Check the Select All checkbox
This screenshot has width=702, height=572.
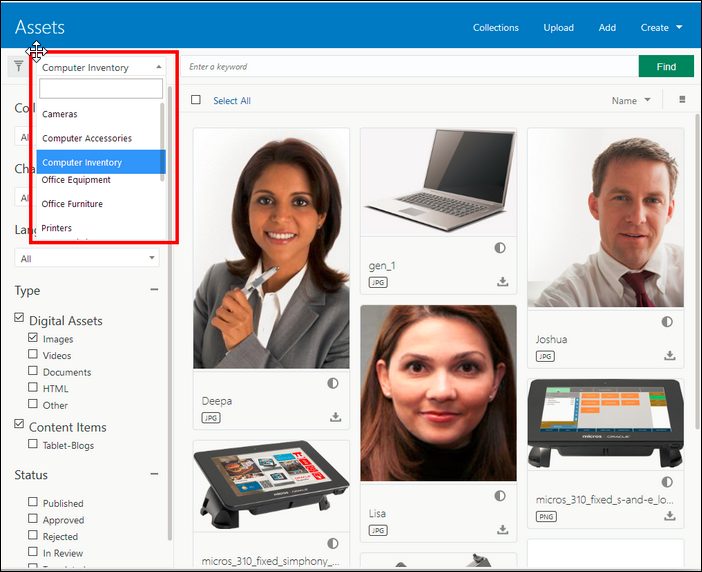tap(196, 99)
